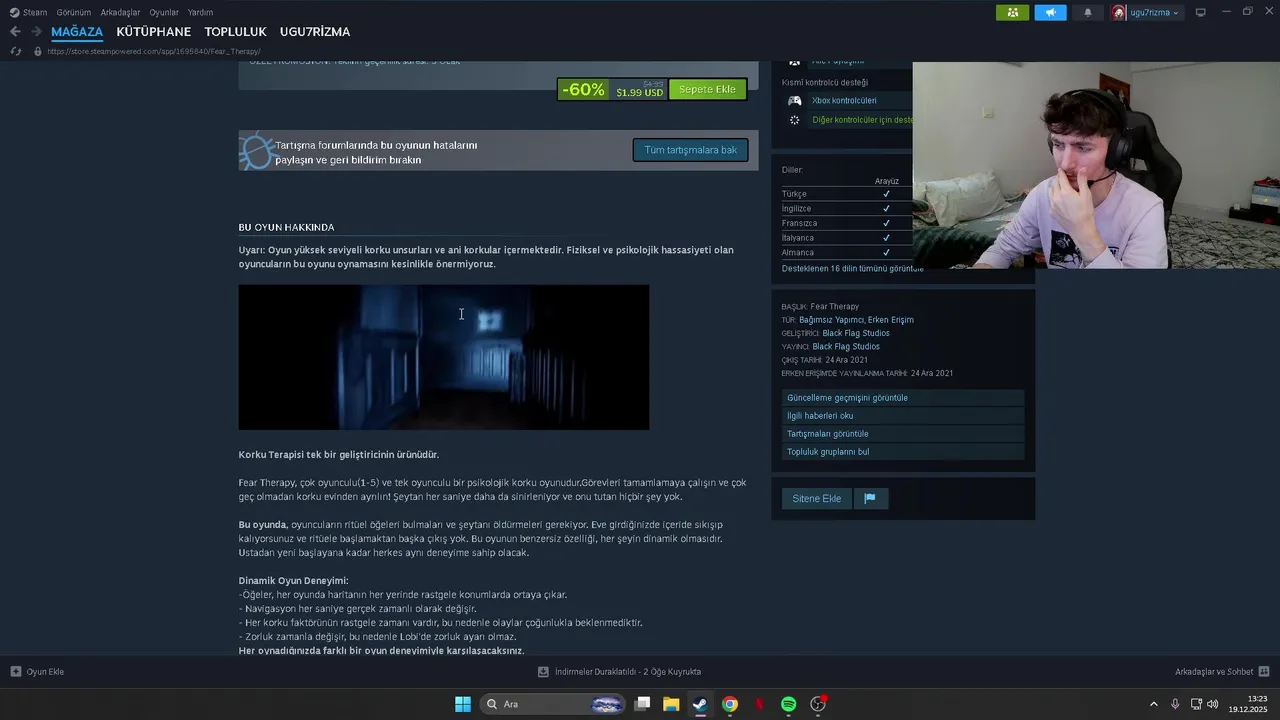This screenshot has width=1280, height=720.
Task: Click the padlock icon beside URL
Action: coord(38,51)
